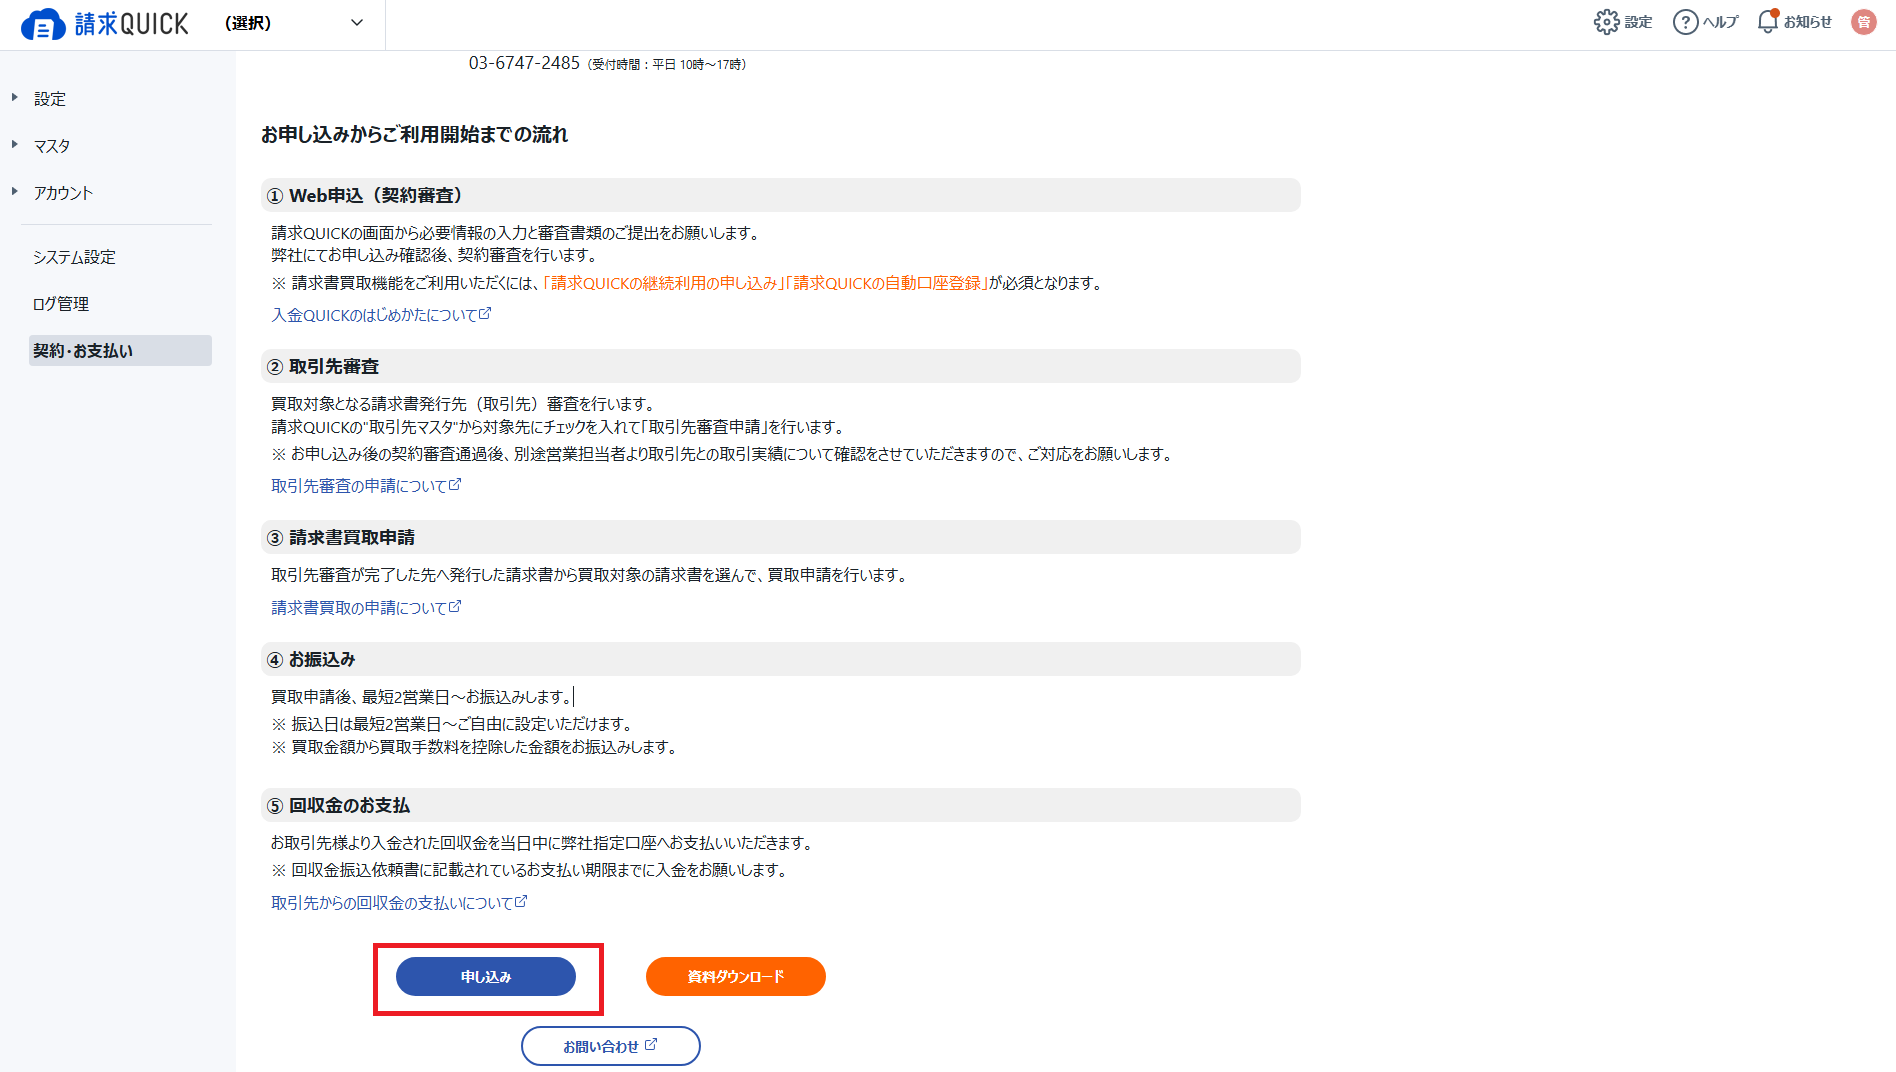Click the ③ 請求書買取申請 section header
The width and height of the screenshot is (1896, 1072).
pos(781,537)
